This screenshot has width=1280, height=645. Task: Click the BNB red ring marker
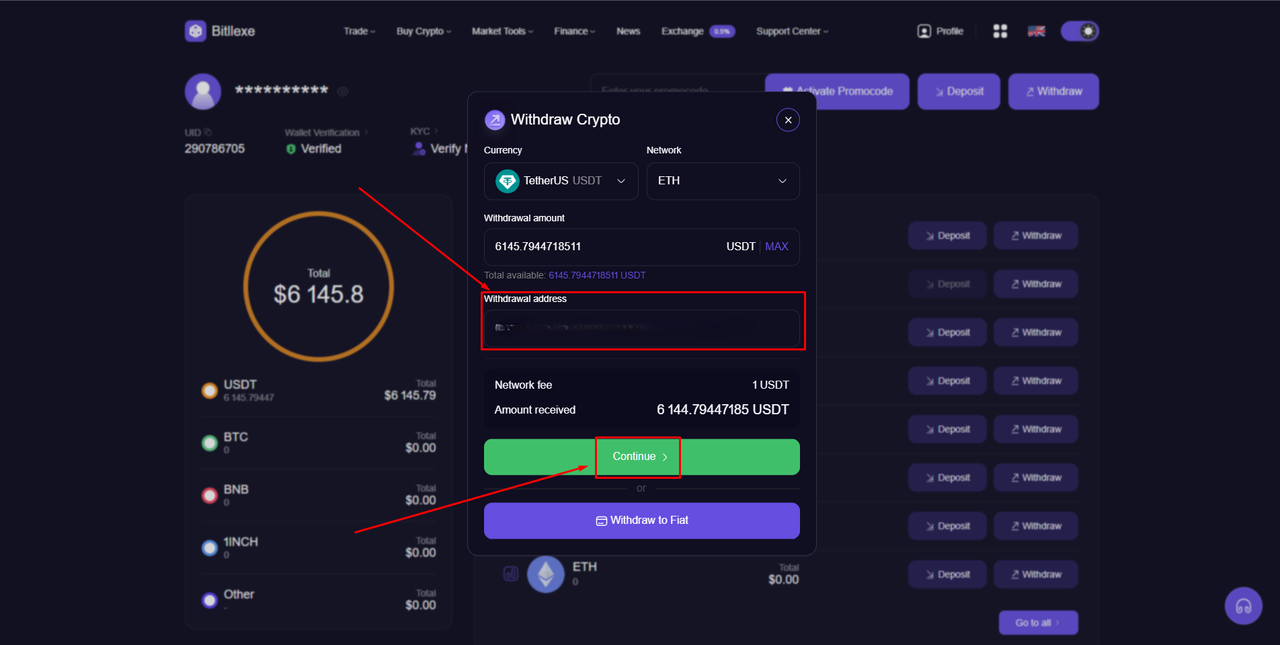coord(209,495)
